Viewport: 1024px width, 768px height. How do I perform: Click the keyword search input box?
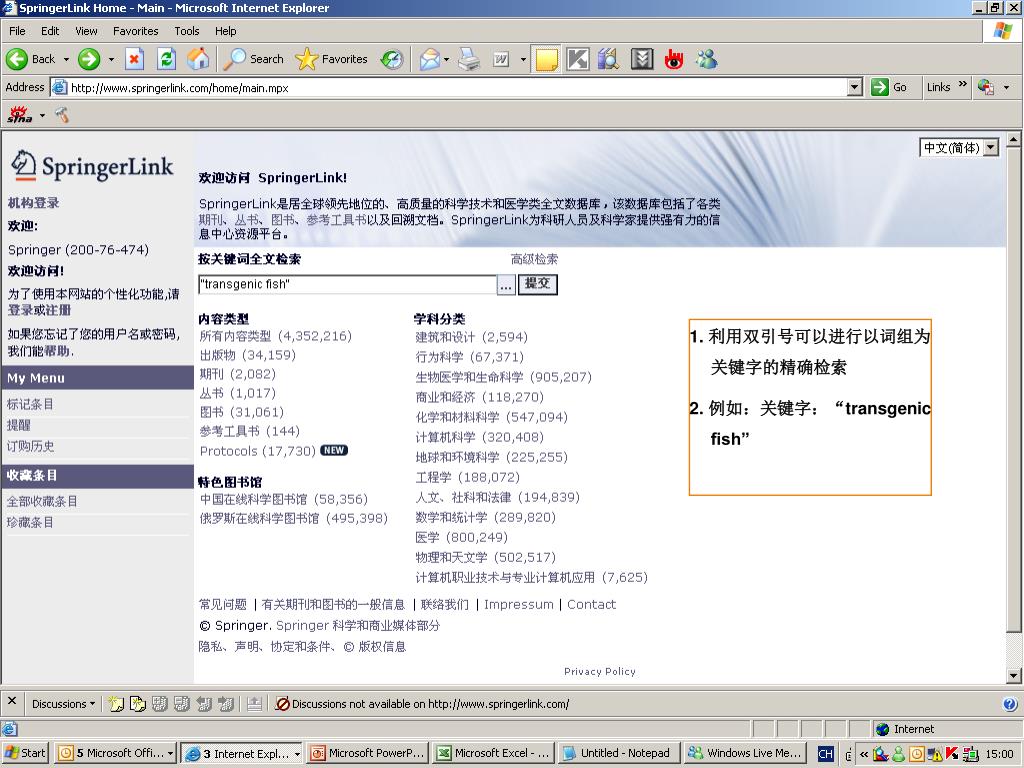click(x=347, y=284)
